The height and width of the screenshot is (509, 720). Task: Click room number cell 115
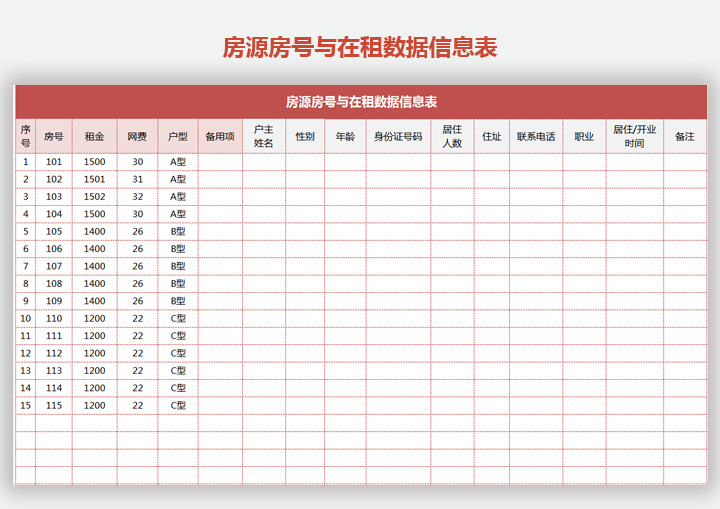pyautogui.click(x=54, y=406)
